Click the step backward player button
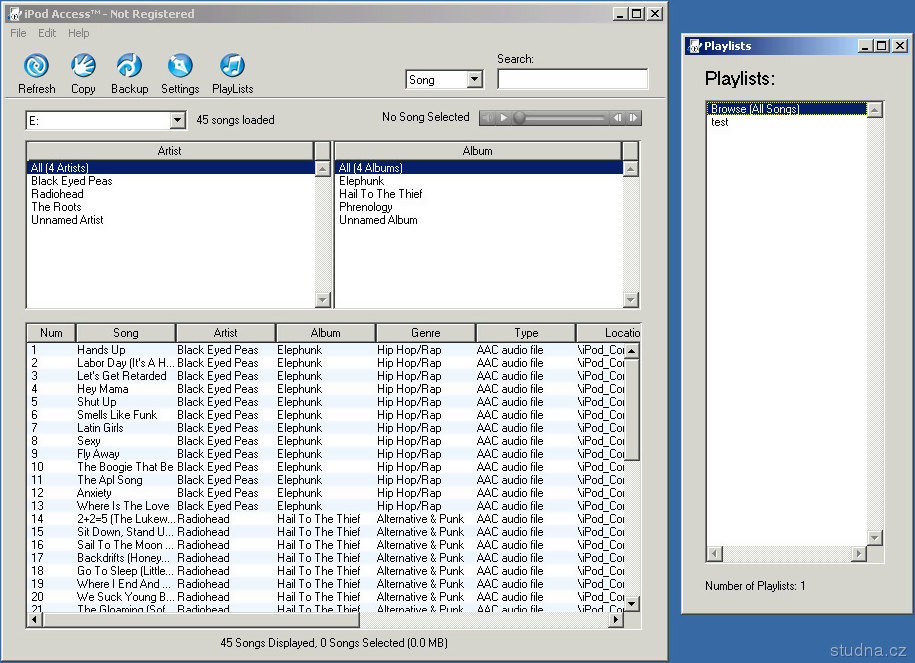 617,118
